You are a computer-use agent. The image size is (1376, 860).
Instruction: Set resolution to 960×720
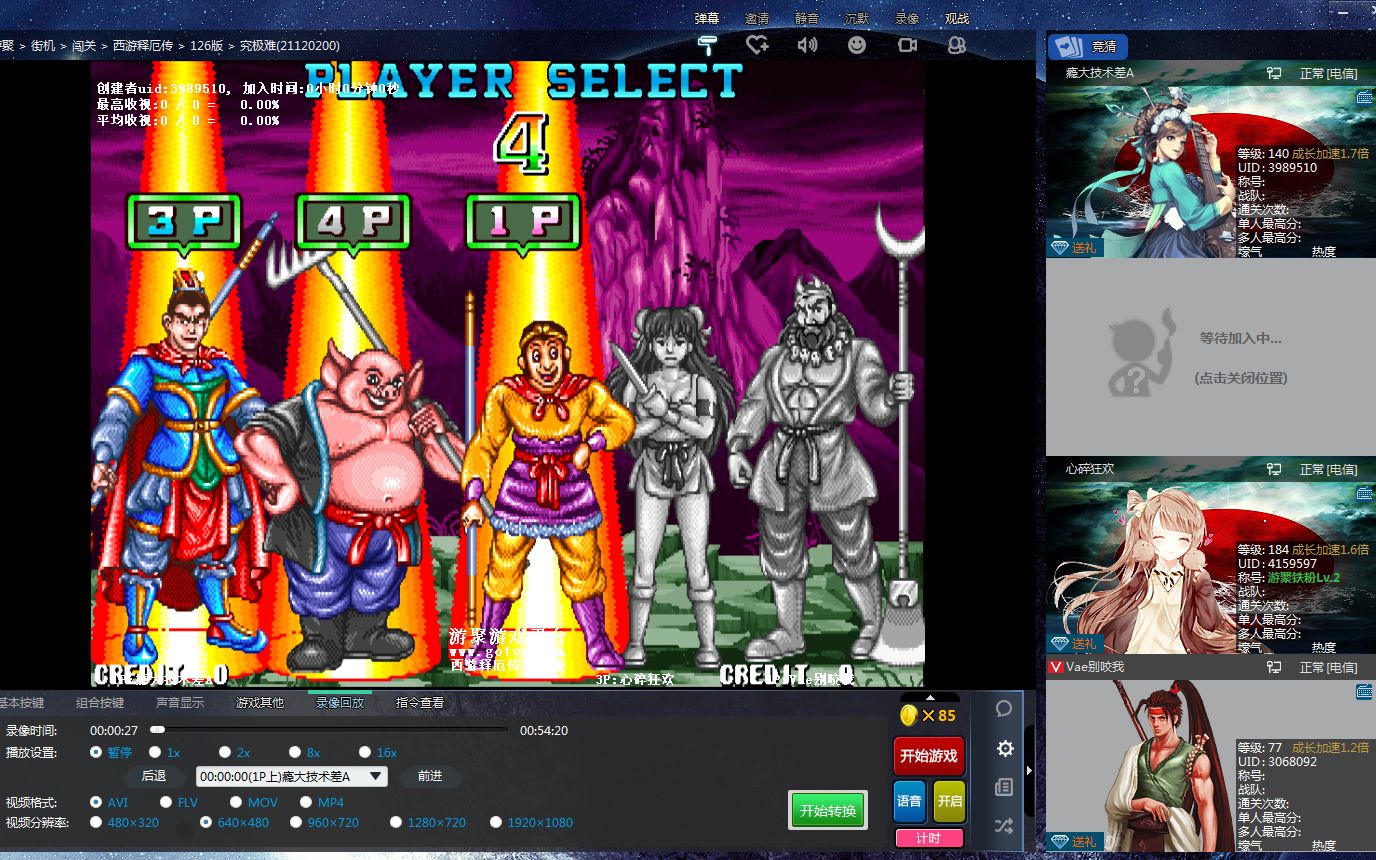click(296, 822)
